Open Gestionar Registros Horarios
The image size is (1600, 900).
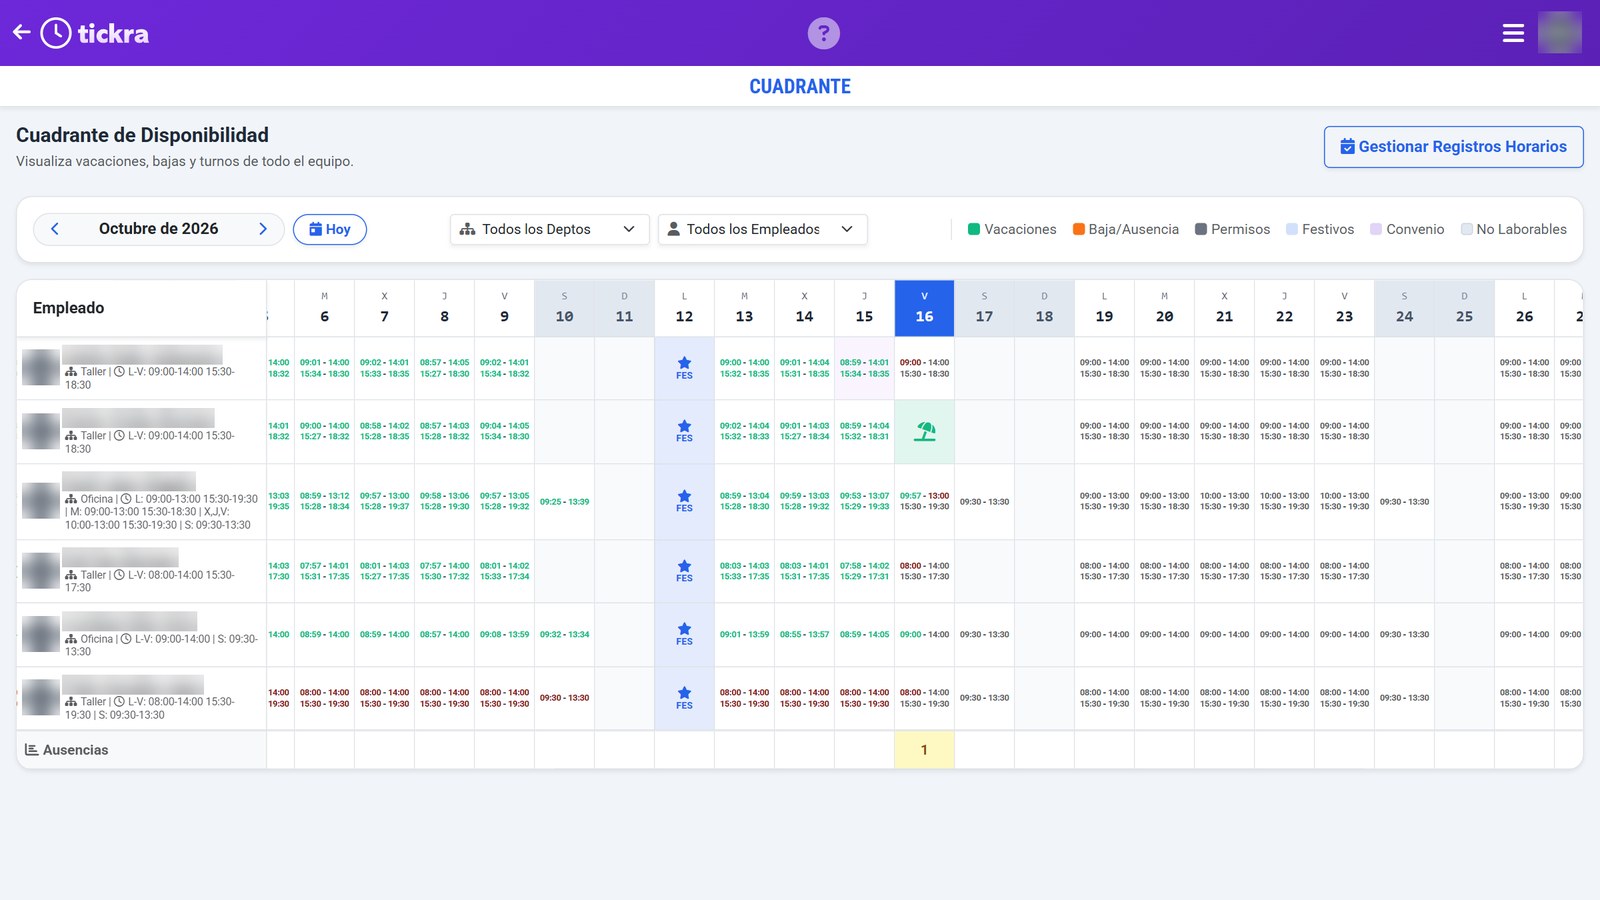point(1453,147)
